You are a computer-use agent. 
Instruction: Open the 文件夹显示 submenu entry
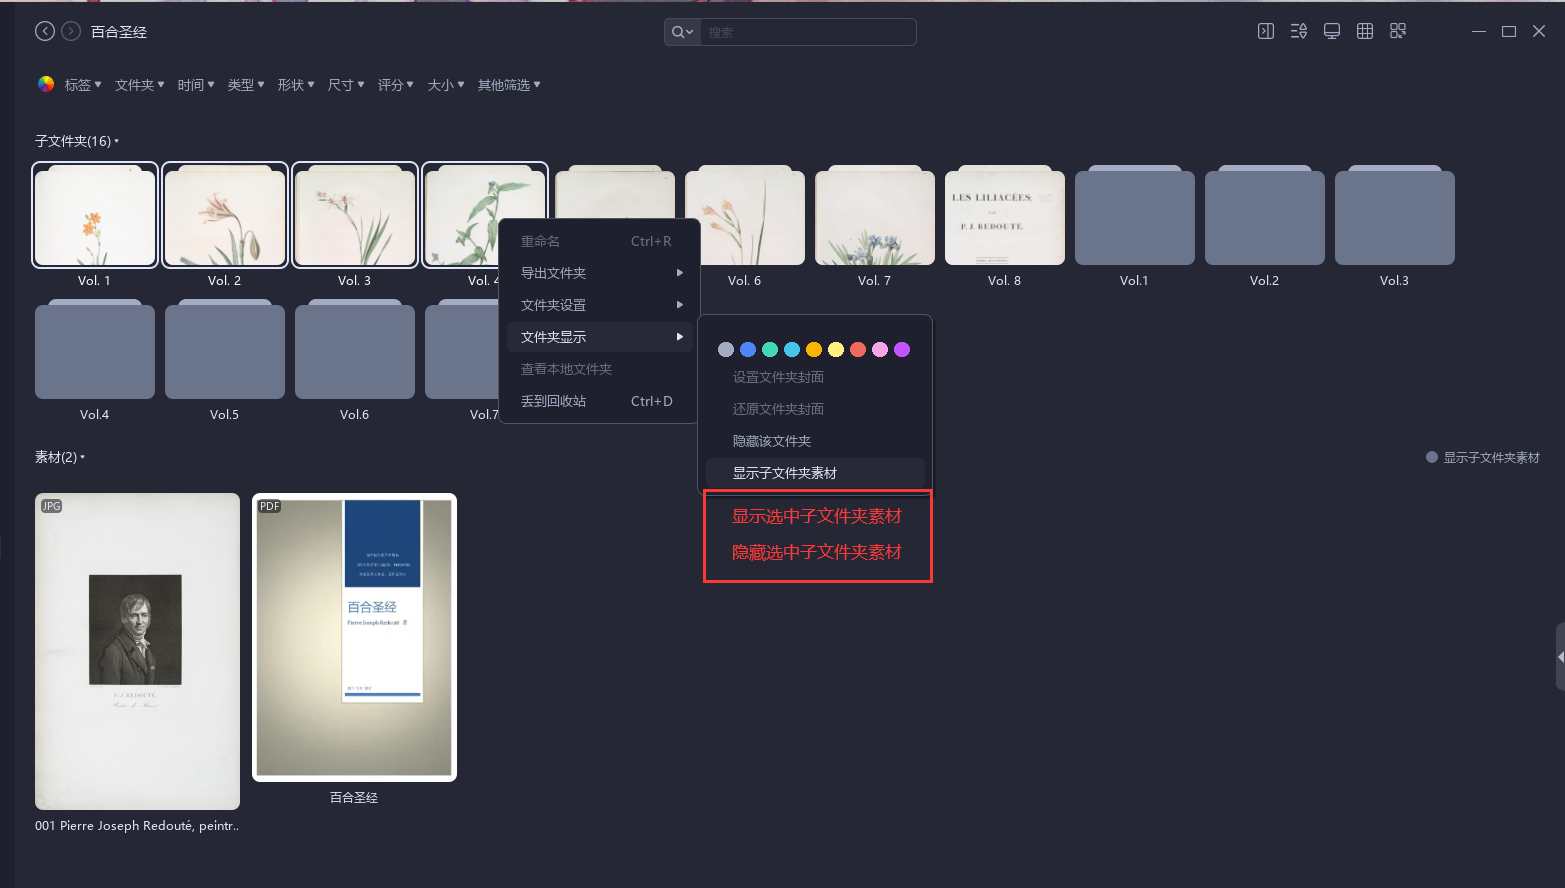tap(598, 337)
